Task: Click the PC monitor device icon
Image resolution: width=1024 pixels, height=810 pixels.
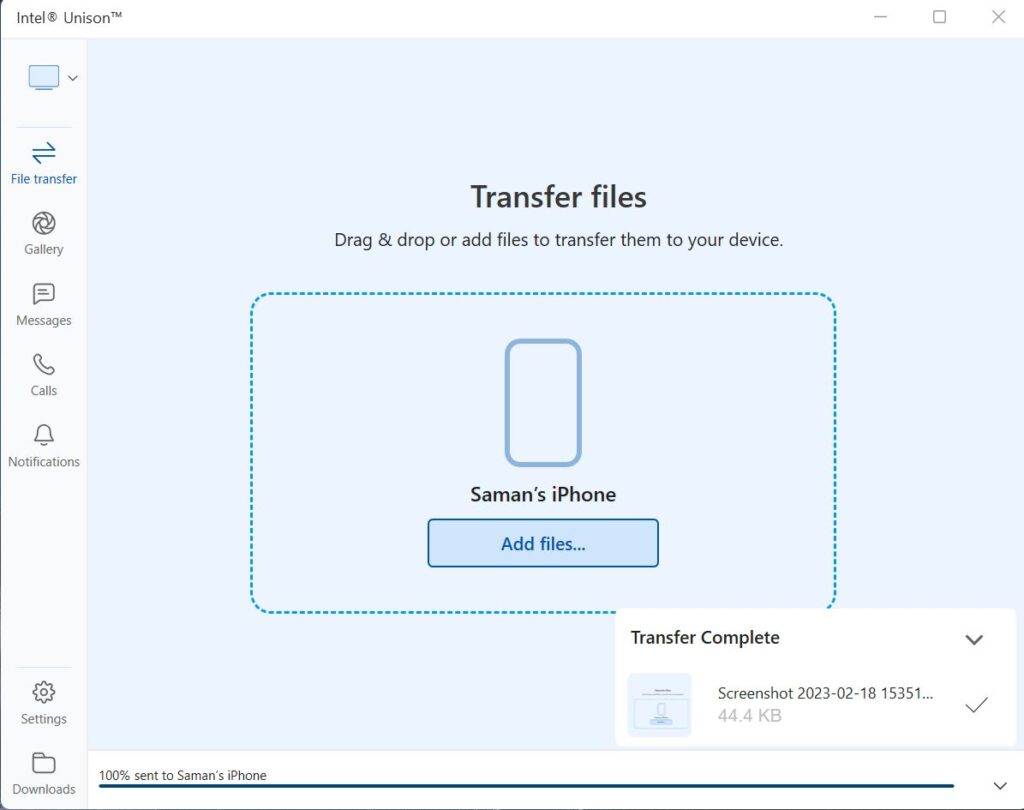Action: [44, 77]
